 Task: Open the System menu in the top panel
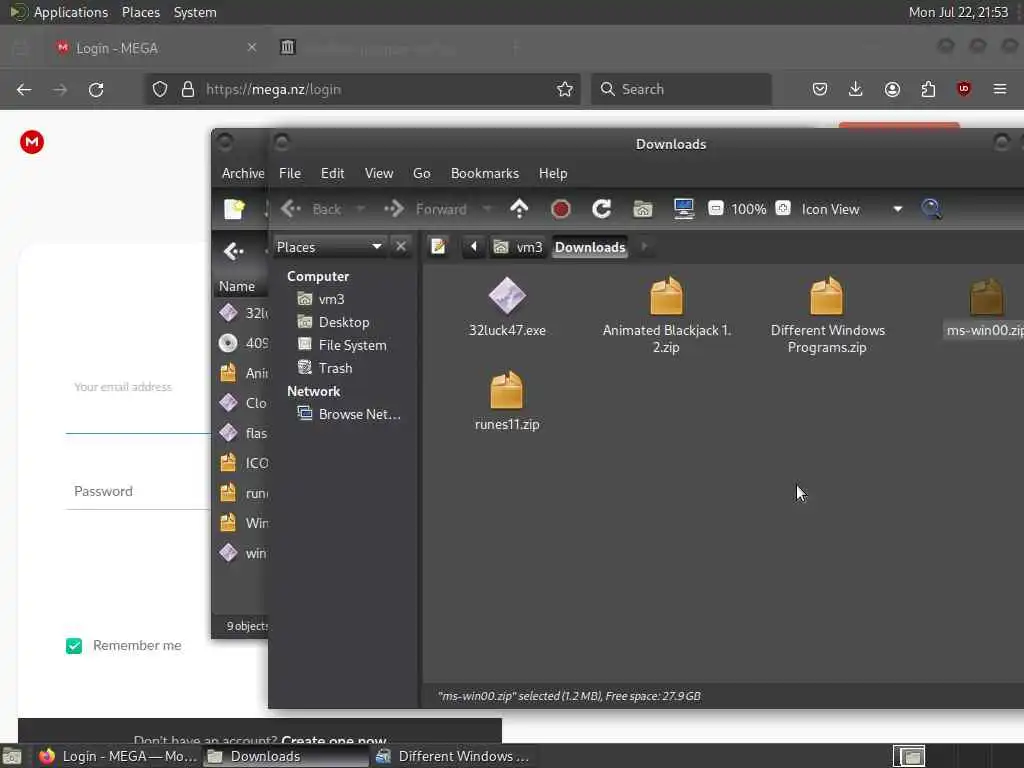coord(195,12)
